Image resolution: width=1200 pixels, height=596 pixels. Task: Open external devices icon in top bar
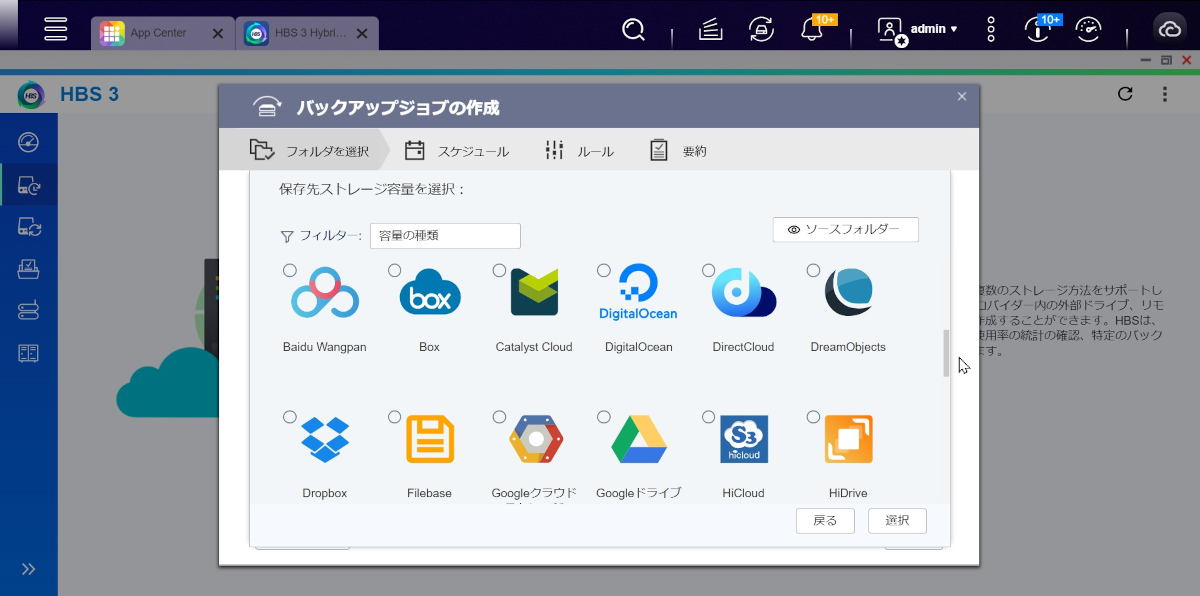coord(759,30)
